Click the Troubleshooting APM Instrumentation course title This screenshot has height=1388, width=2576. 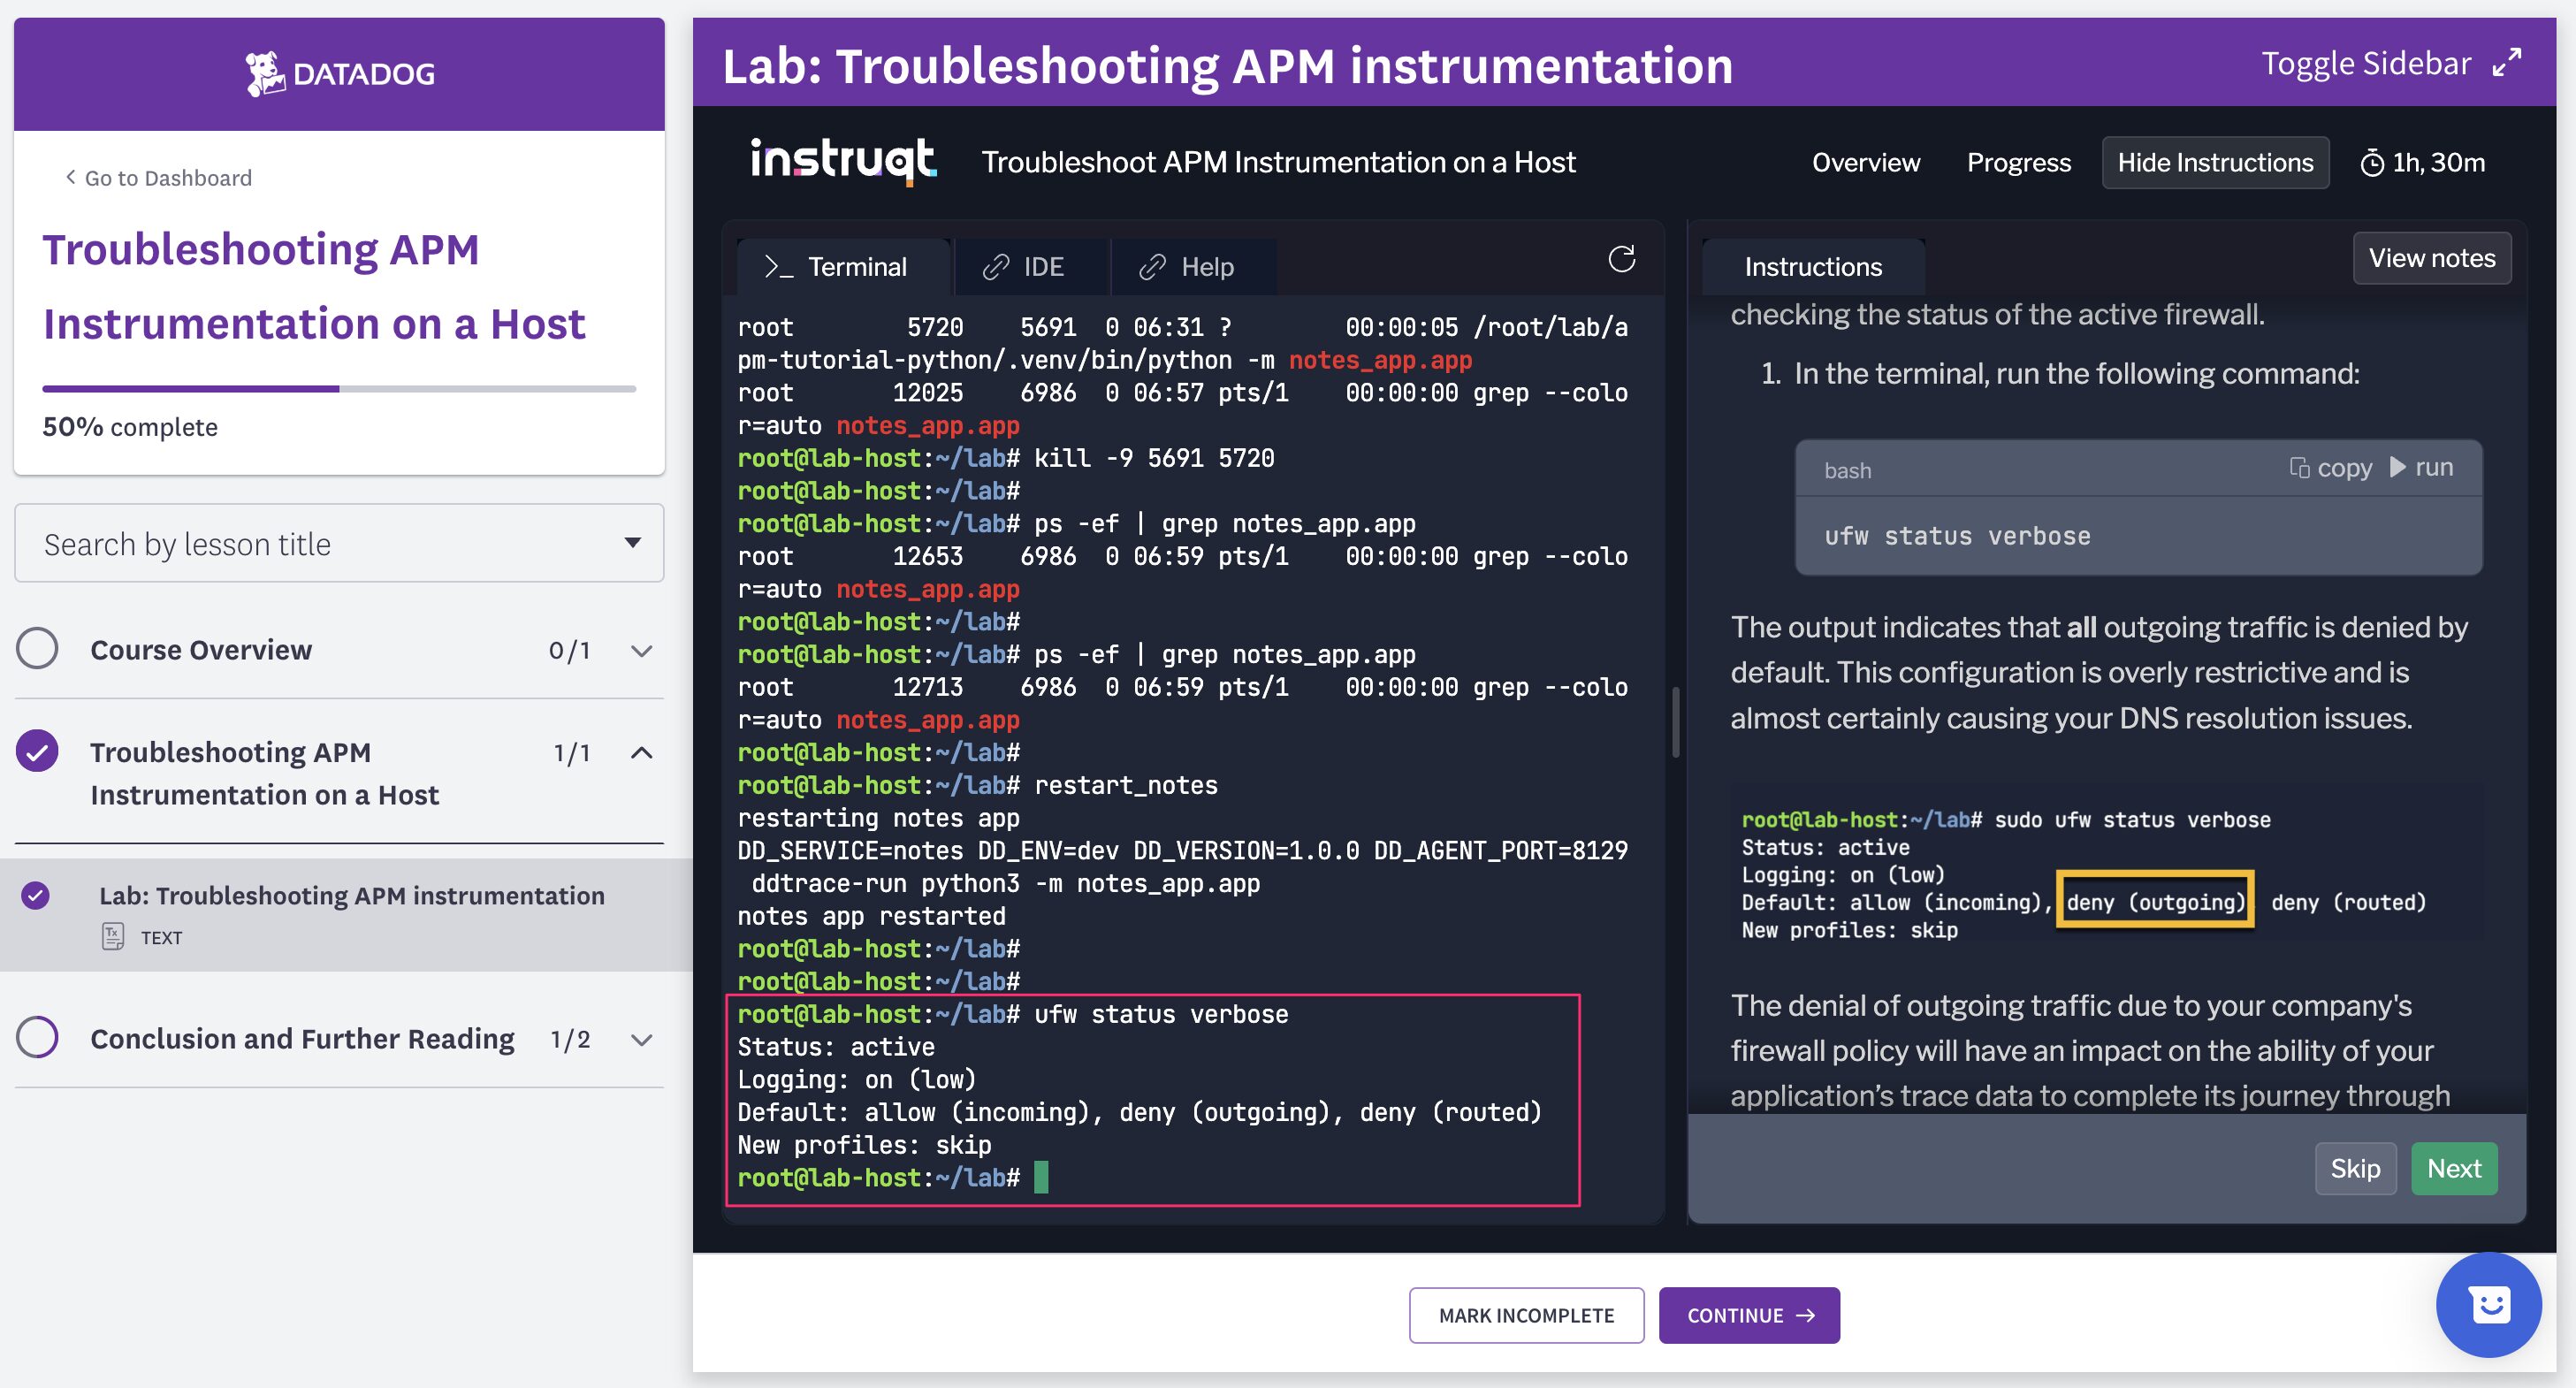[x=314, y=286]
